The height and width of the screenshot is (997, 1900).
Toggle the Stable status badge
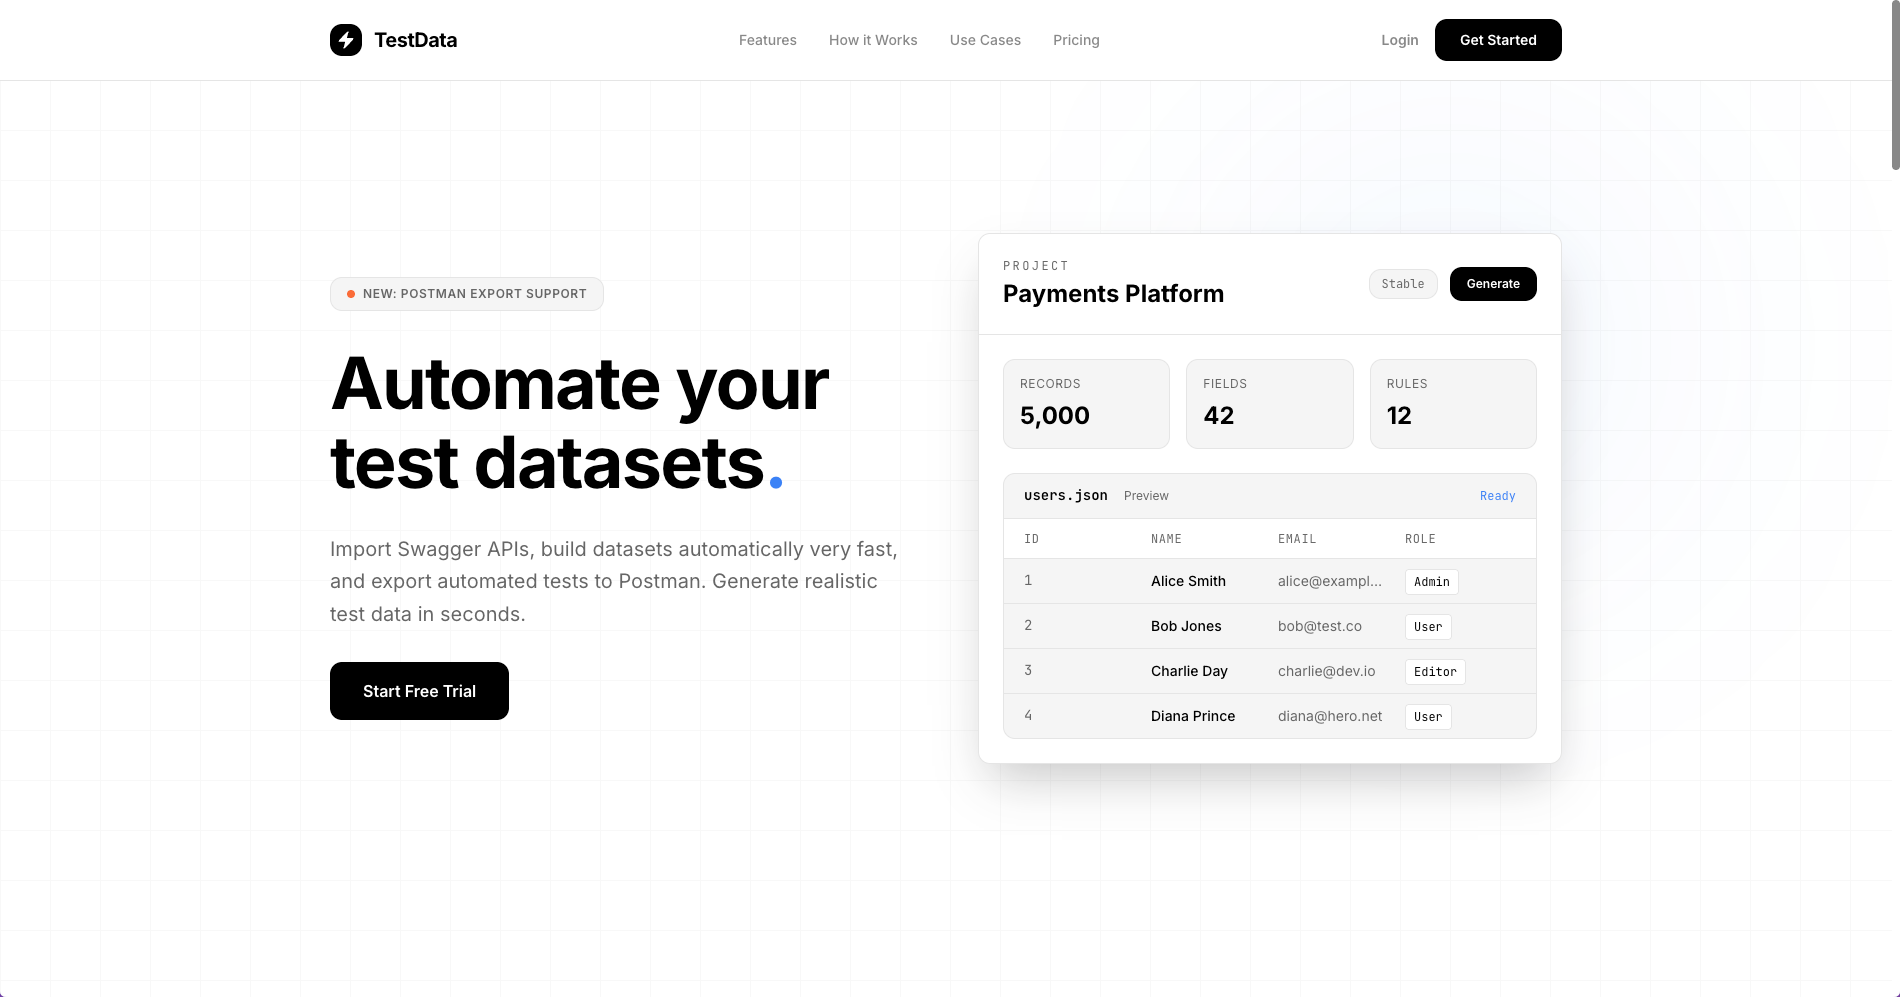(x=1402, y=284)
